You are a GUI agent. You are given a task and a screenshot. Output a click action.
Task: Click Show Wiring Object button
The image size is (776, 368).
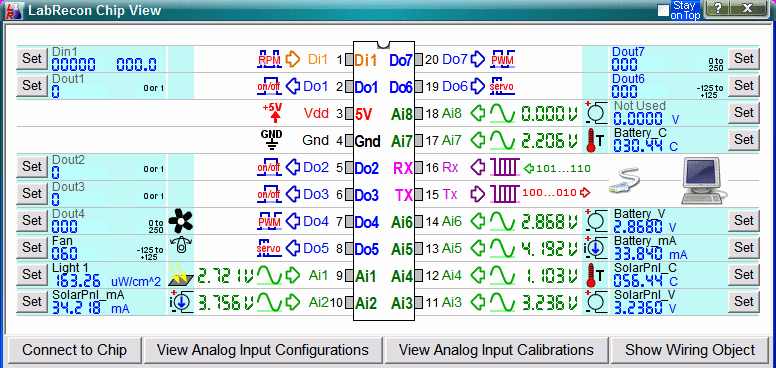tap(690, 350)
